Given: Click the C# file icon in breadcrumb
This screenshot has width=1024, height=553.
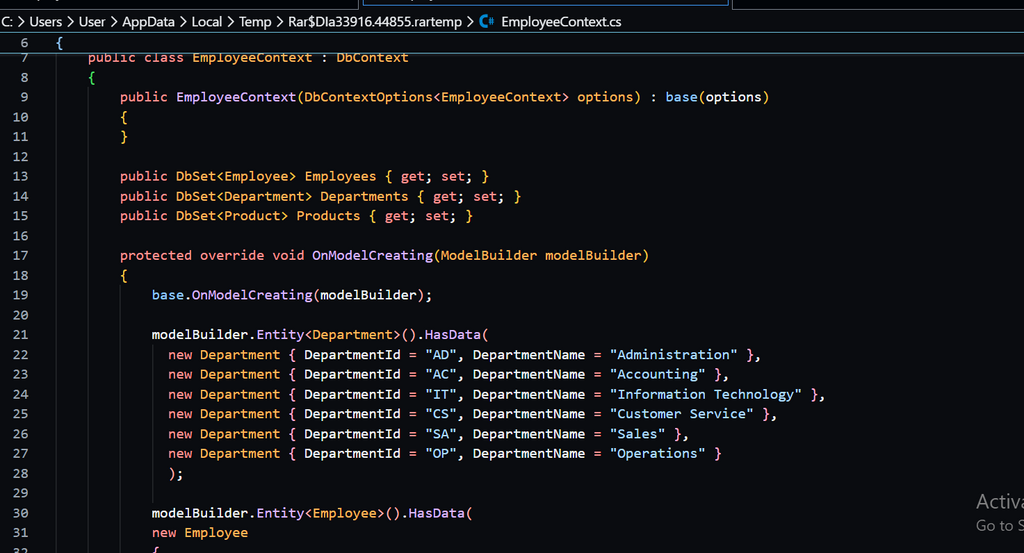Looking at the screenshot, I should (487, 21).
